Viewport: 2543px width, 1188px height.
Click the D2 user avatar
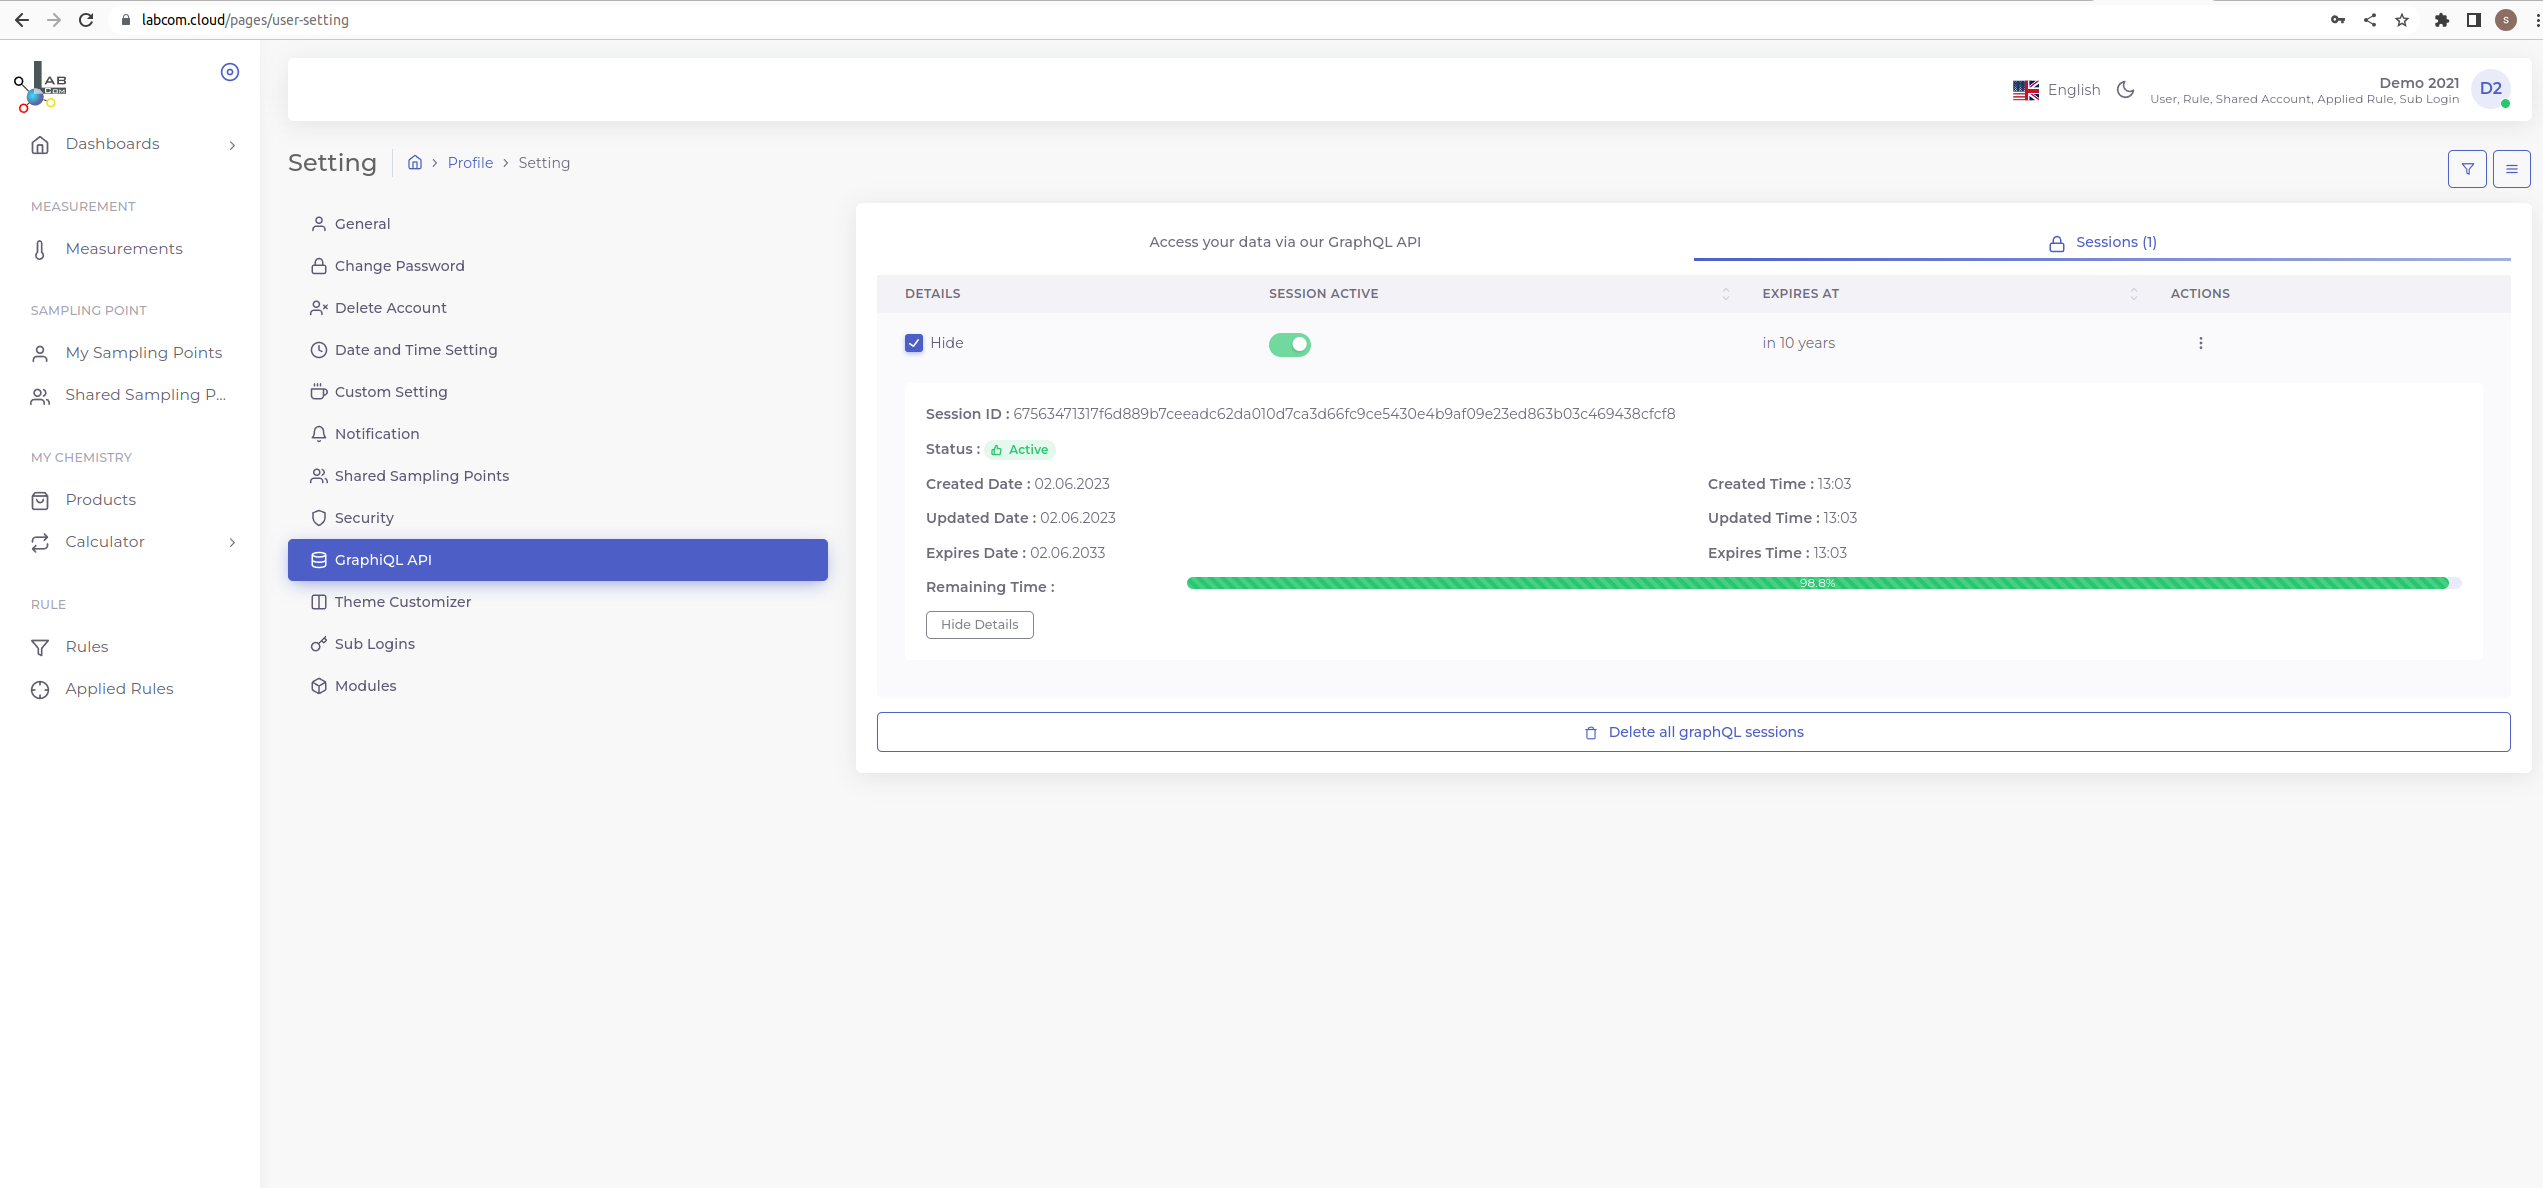pyautogui.click(x=2491, y=89)
